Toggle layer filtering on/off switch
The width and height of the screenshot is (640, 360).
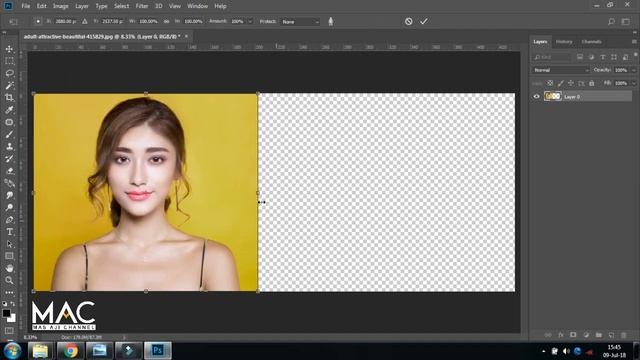[x=635, y=55]
